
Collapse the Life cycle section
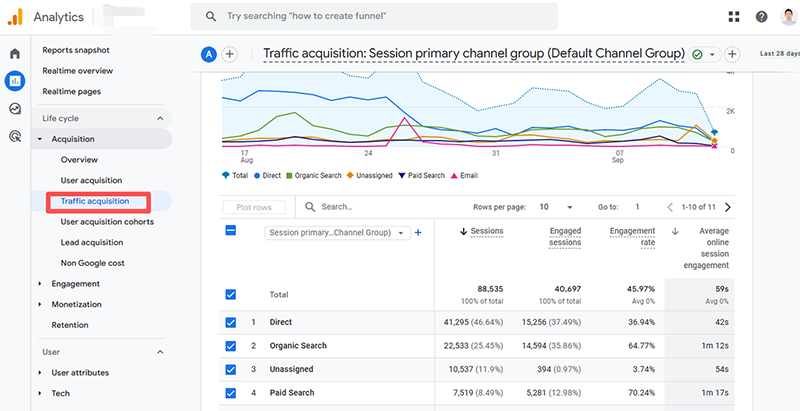click(x=160, y=118)
